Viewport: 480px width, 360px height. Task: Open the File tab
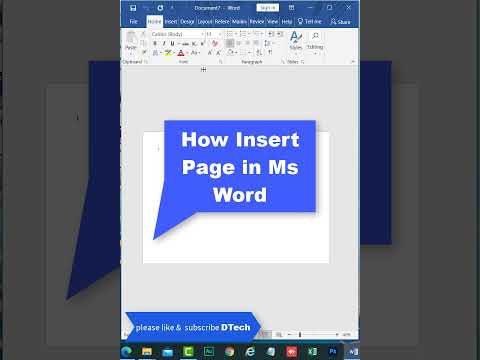134,21
